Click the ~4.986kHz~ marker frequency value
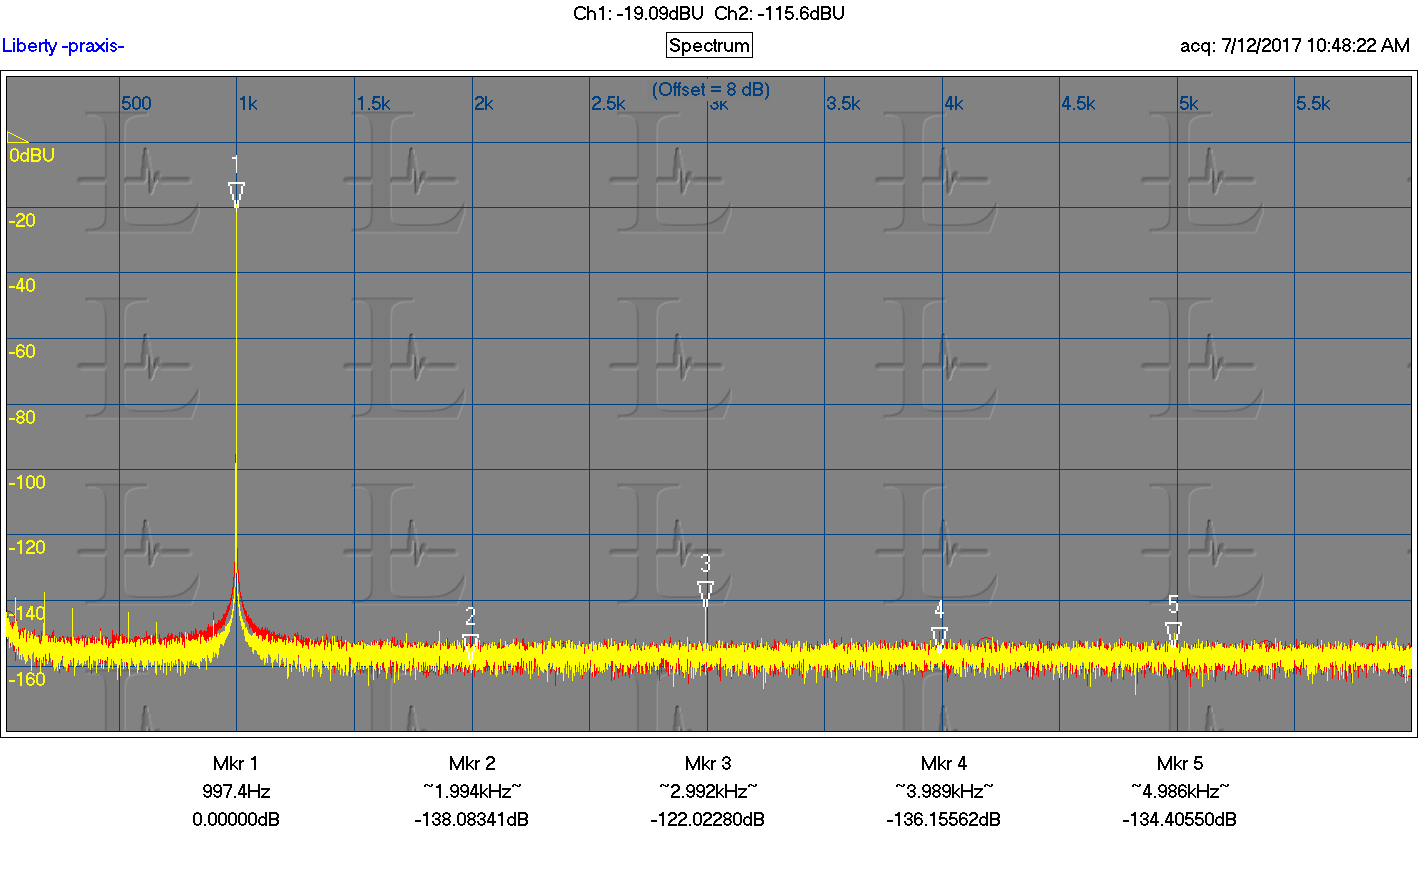This screenshot has width=1418, height=882. click(x=1180, y=791)
